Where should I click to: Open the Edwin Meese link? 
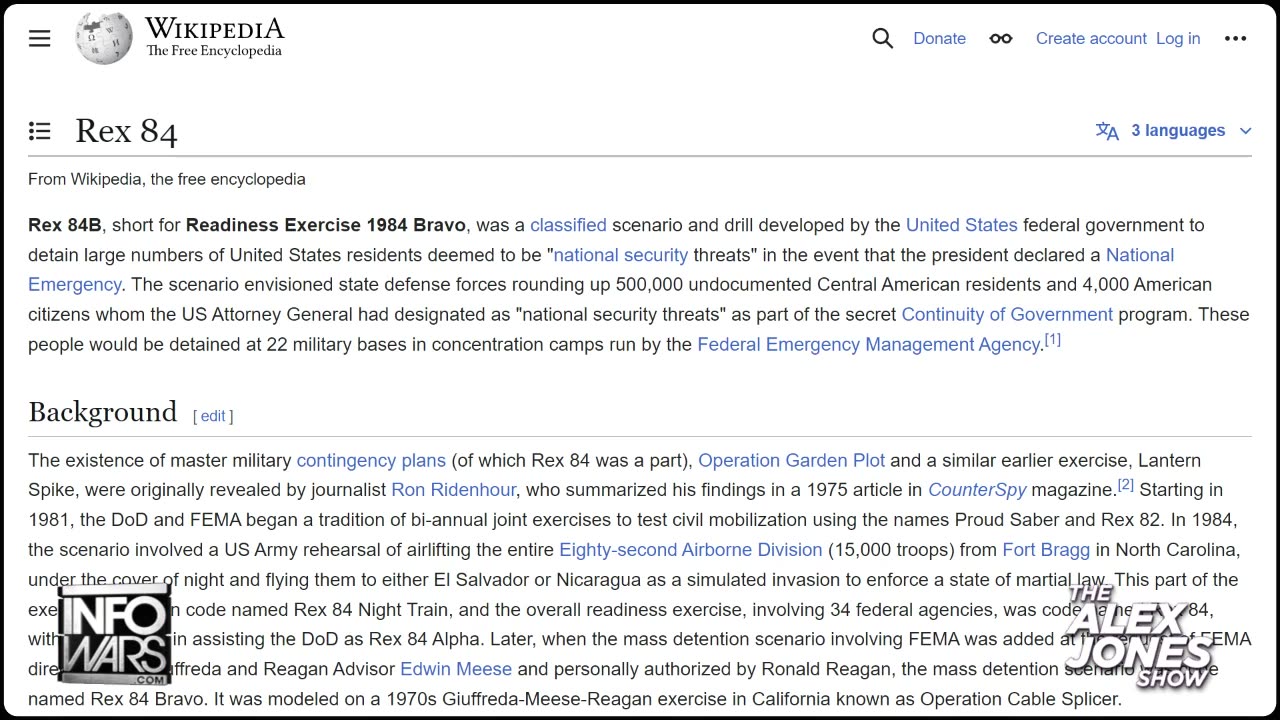456,669
